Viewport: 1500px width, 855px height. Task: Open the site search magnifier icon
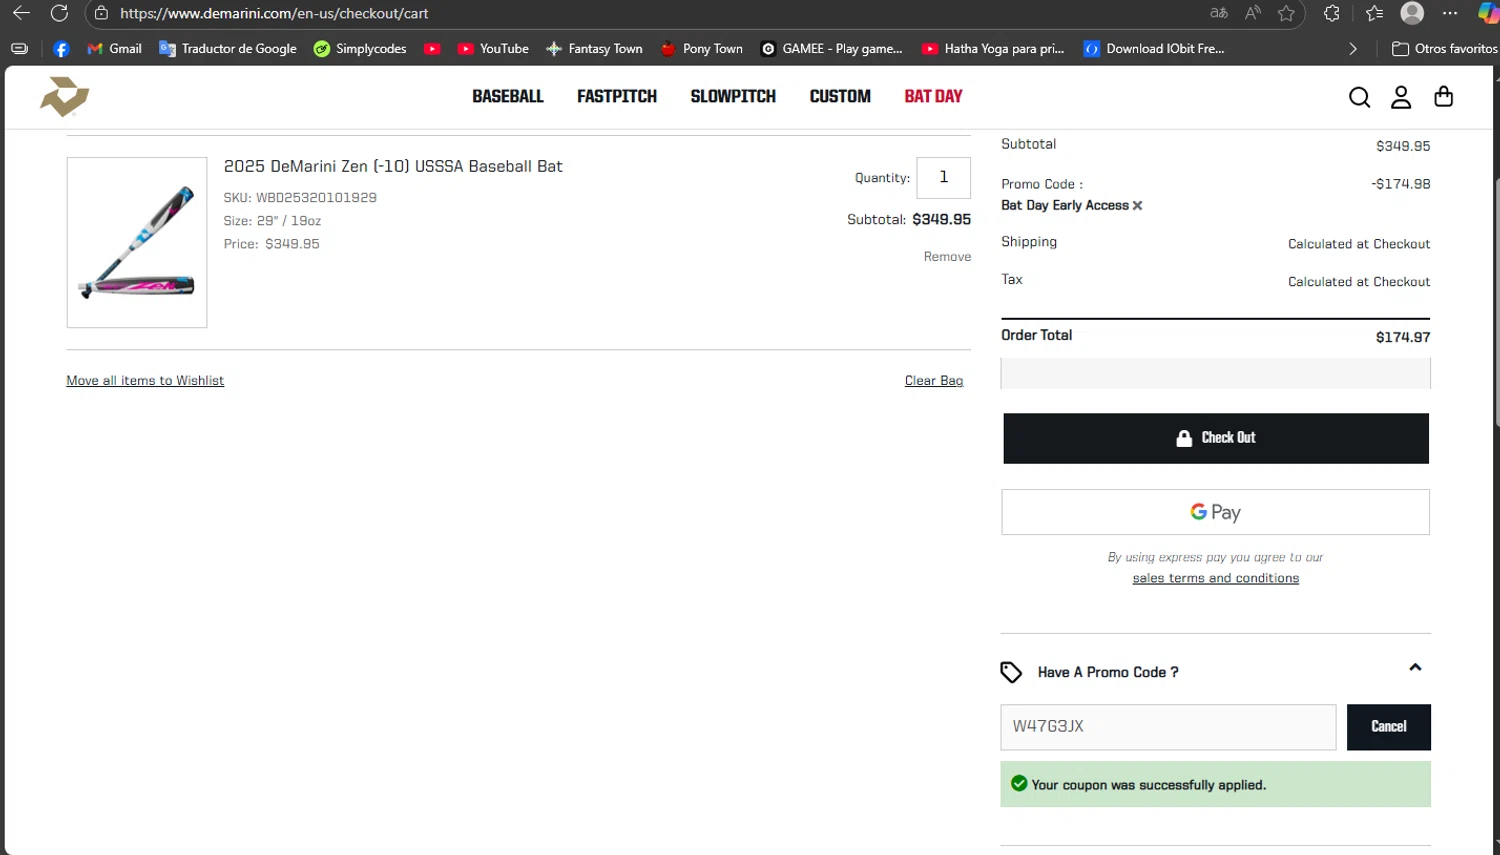pos(1359,97)
